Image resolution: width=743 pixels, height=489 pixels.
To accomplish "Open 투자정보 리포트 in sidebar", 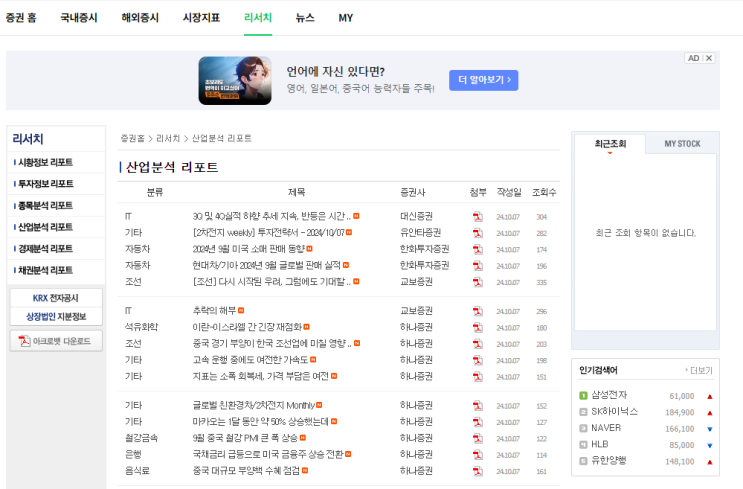I will pos(45,184).
